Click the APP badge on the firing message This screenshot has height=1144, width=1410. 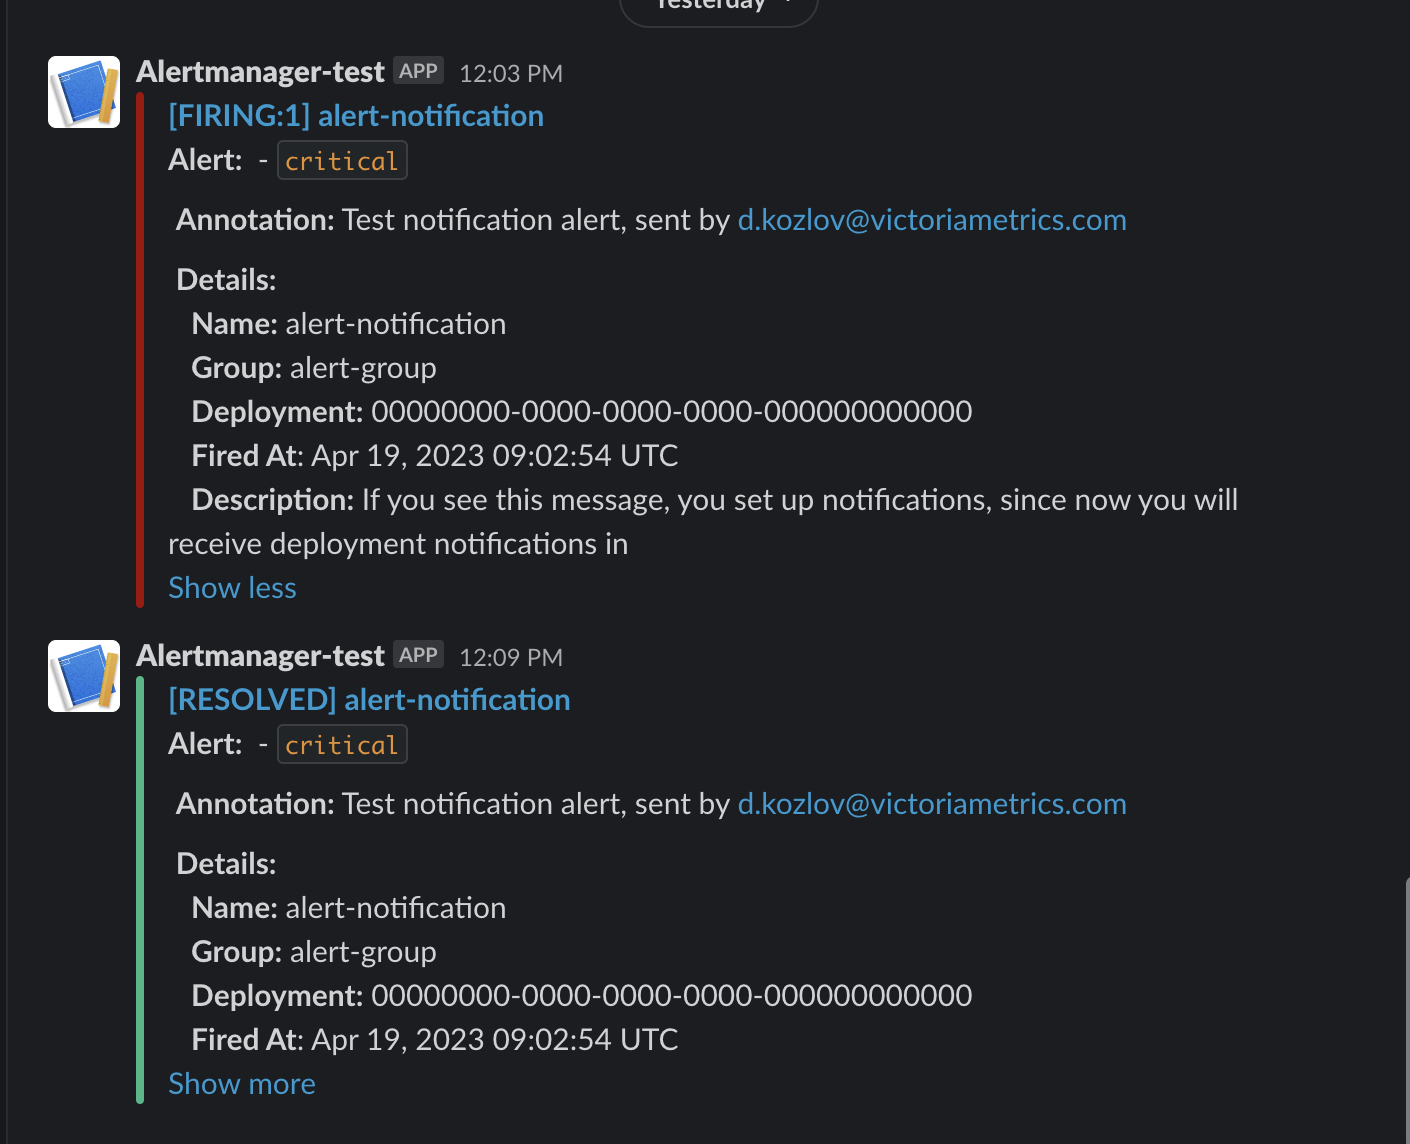point(418,71)
